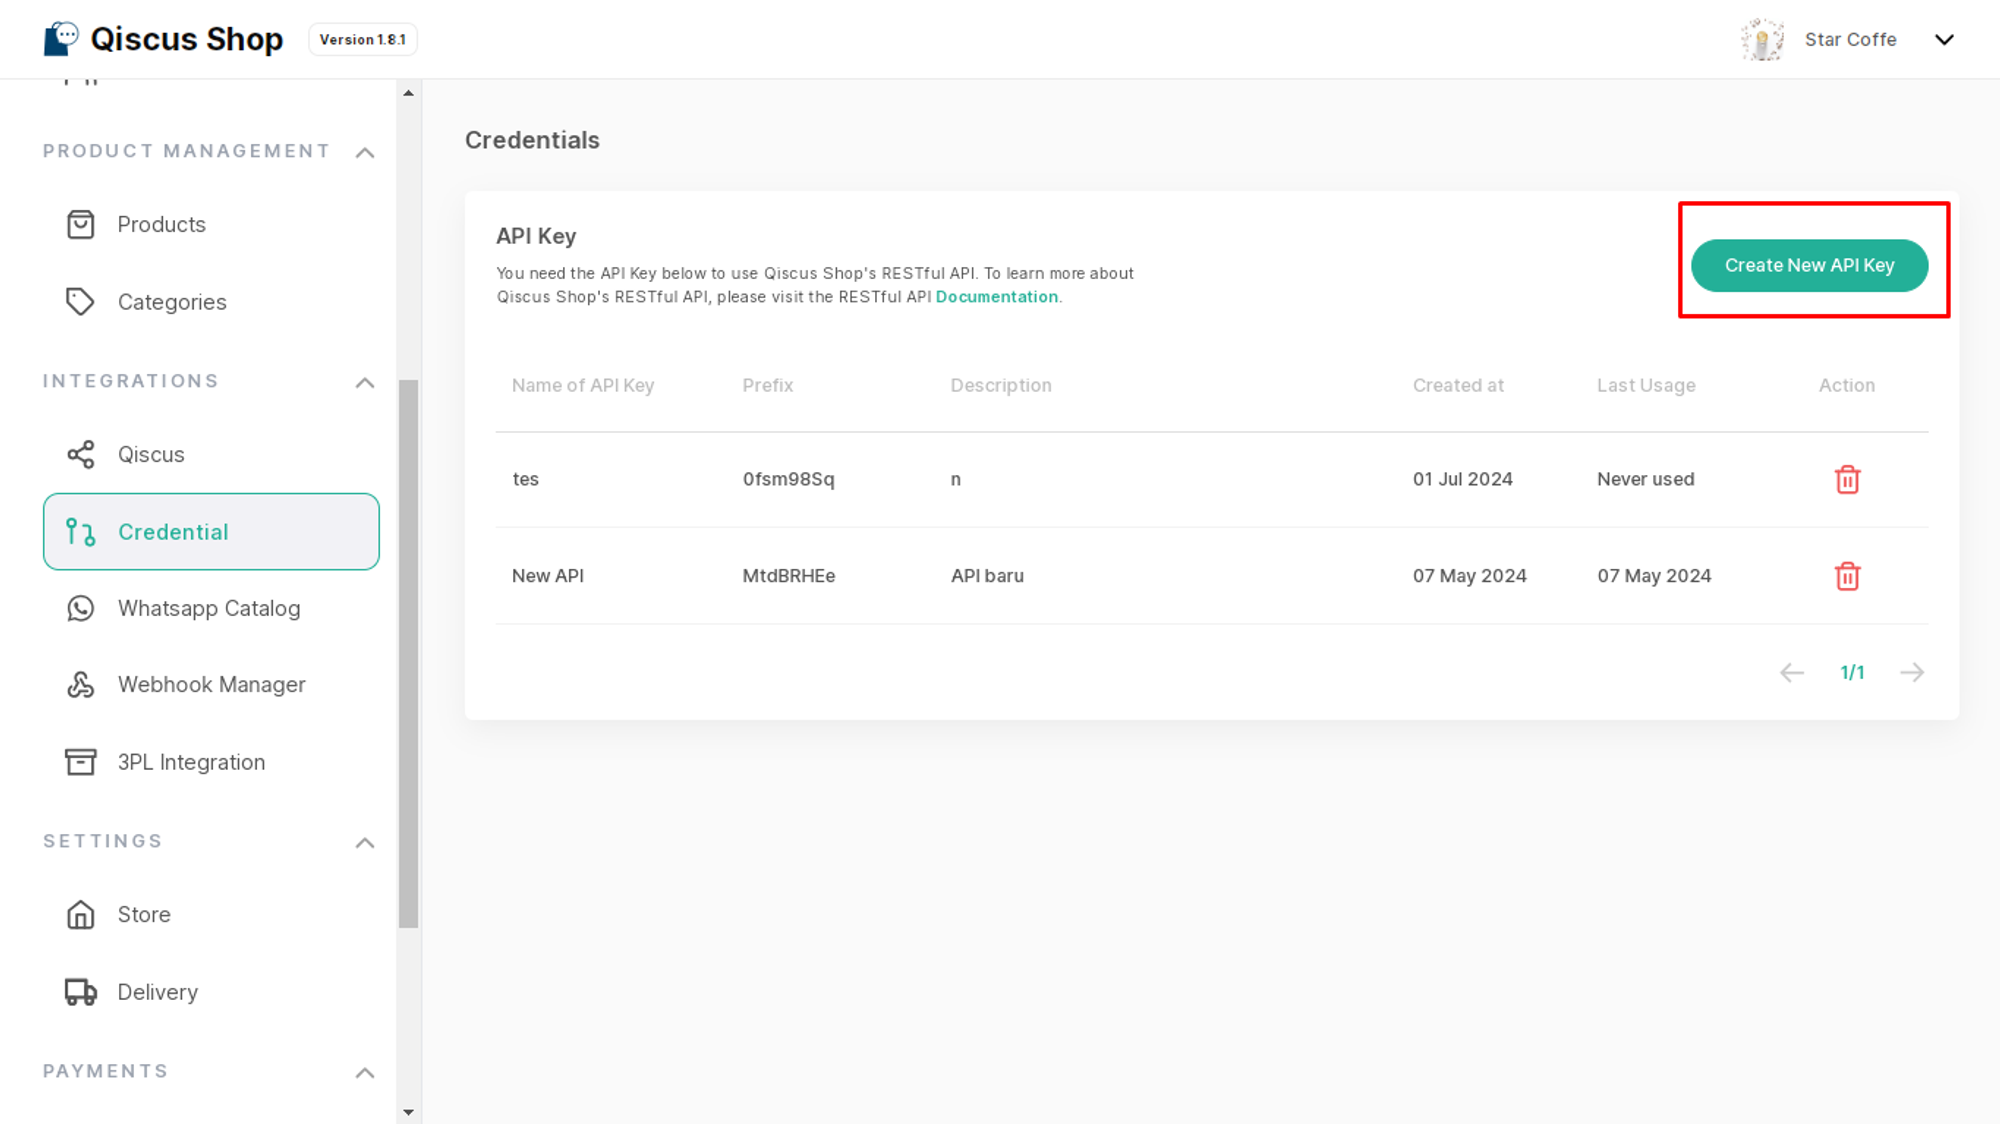Click the Version 1.8.1 badge
The width and height of the screenshot is (2000, 1124).
363,40
